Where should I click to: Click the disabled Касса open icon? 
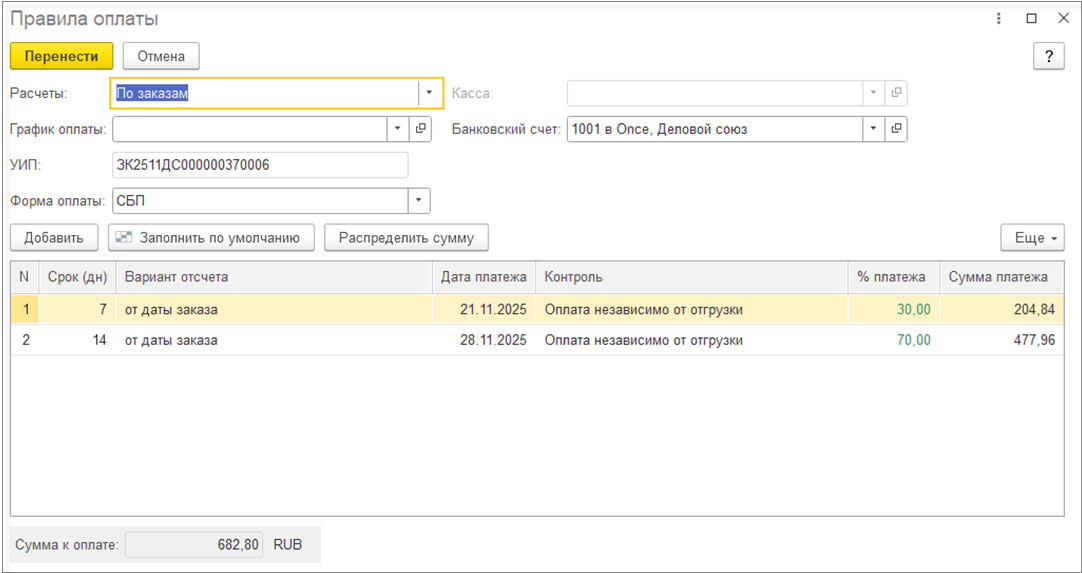coord(897,93)
